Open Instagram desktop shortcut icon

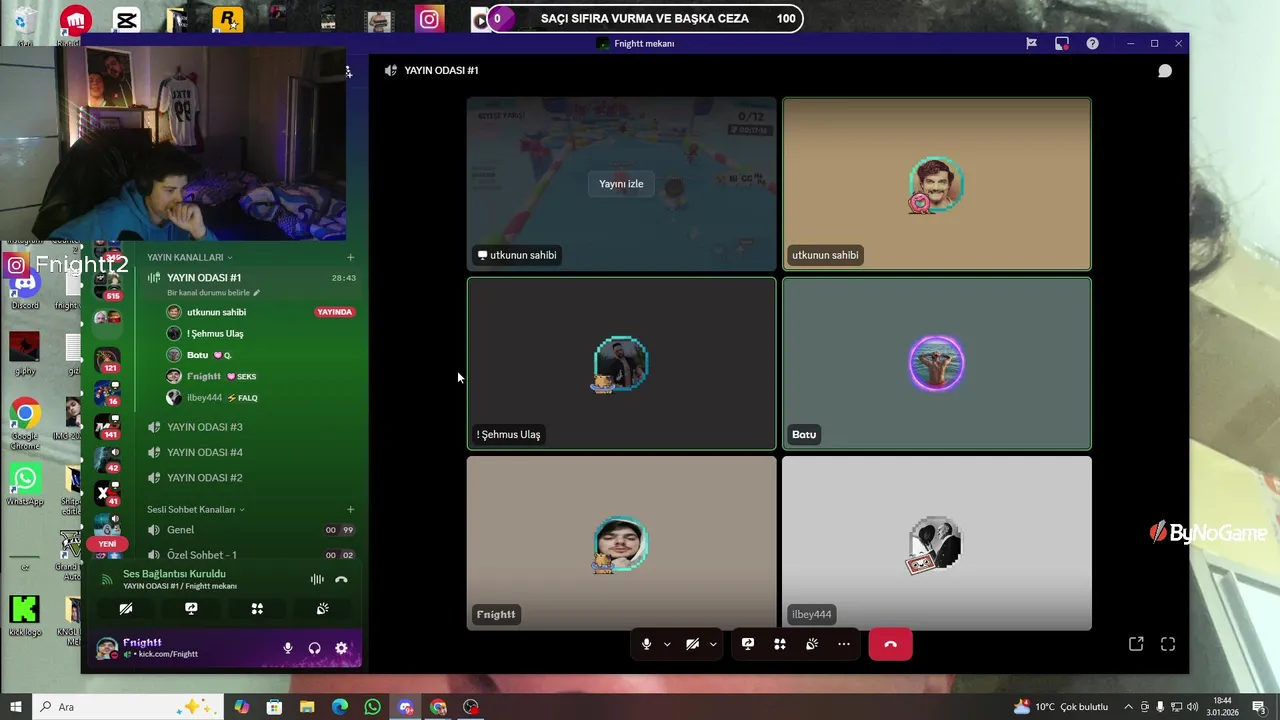pyautogui.click(x=429, y=19)
